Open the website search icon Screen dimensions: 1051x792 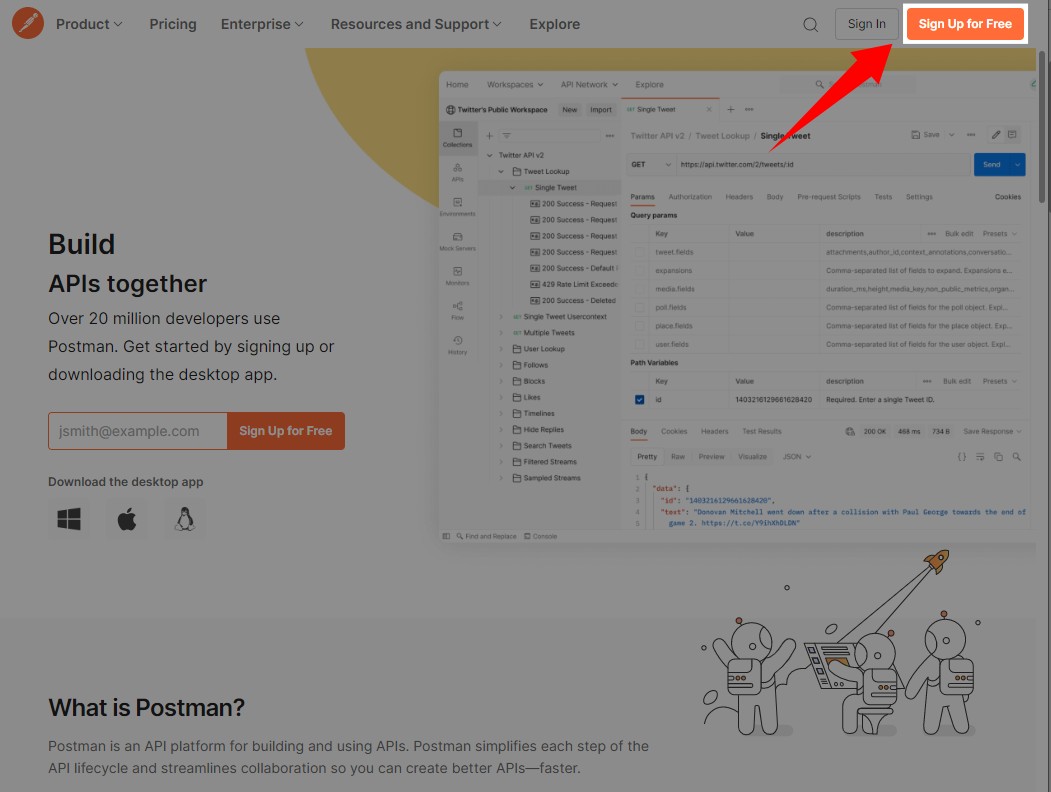tap(810, 25)
